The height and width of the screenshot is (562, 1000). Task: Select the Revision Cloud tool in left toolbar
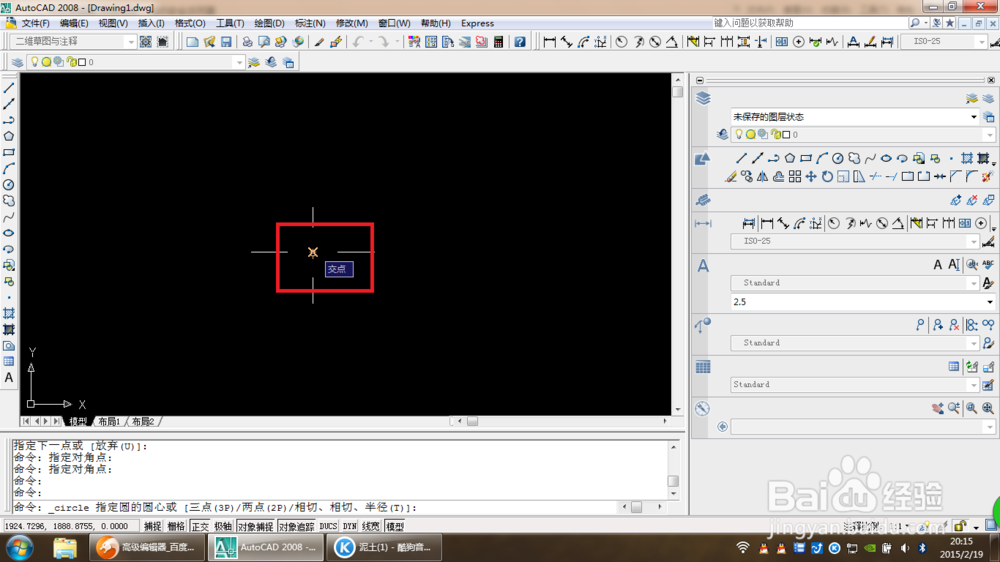point(9,201)
